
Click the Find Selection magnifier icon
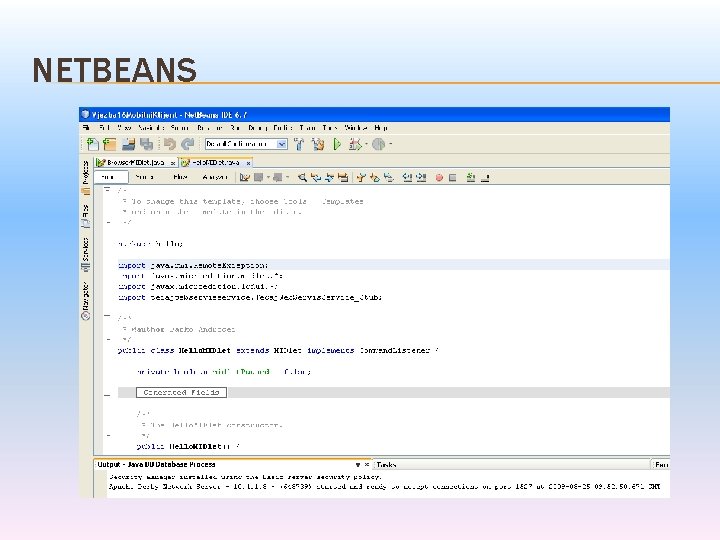coord(302,177)
